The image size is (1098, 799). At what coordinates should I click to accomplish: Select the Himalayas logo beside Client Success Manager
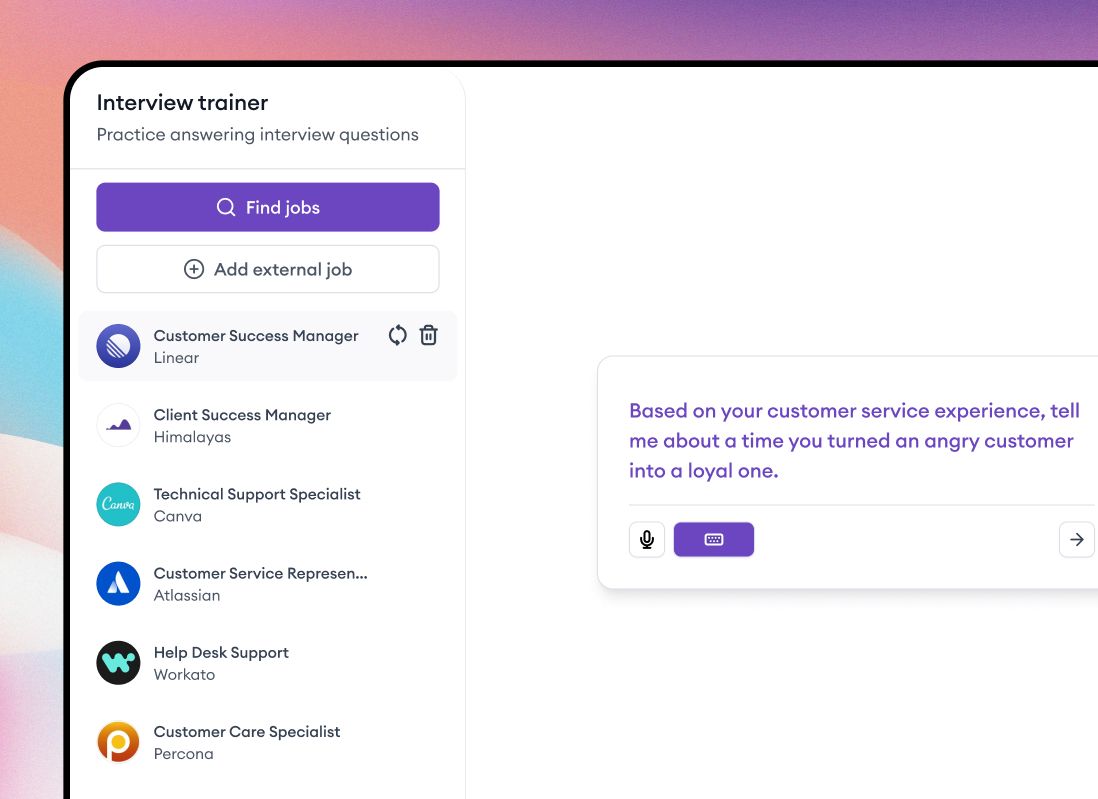pyautogui.click(x=118, y=425)
